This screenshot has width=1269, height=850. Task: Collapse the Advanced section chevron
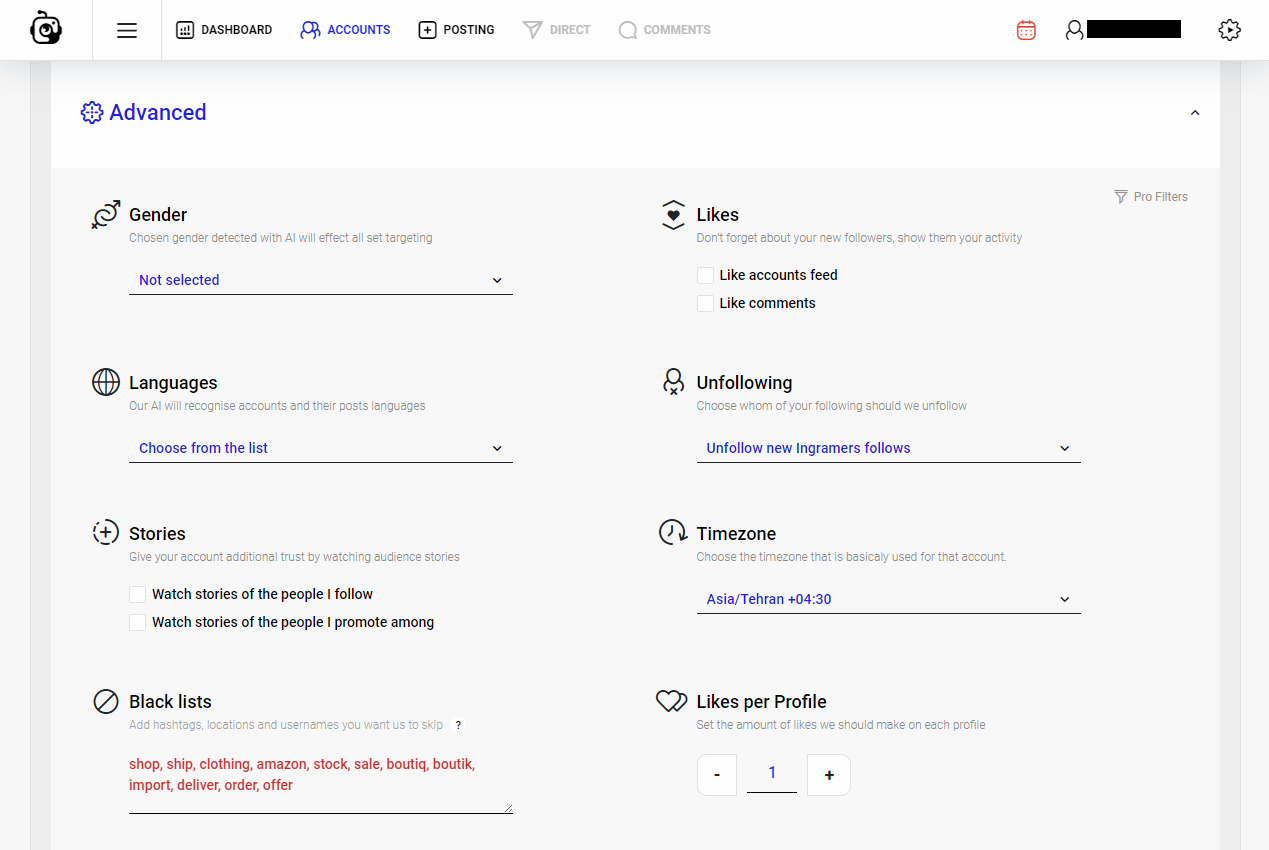click(x=1195, y=113)
